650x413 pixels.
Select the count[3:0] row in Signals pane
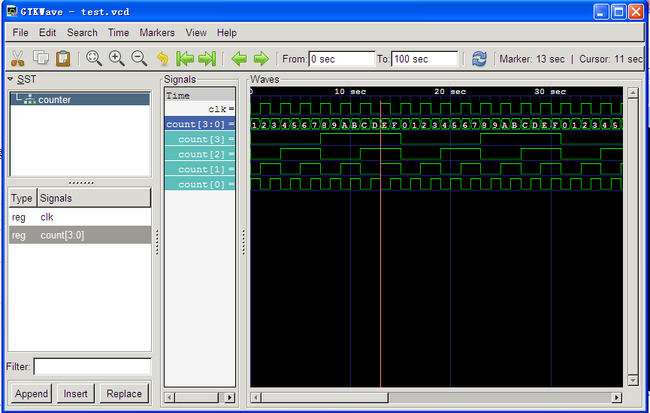pos(200,124)
